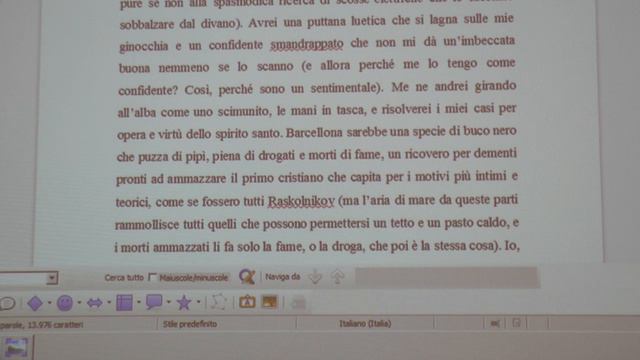
Task: Jump to previous element with up arrow
Action: 338,277
